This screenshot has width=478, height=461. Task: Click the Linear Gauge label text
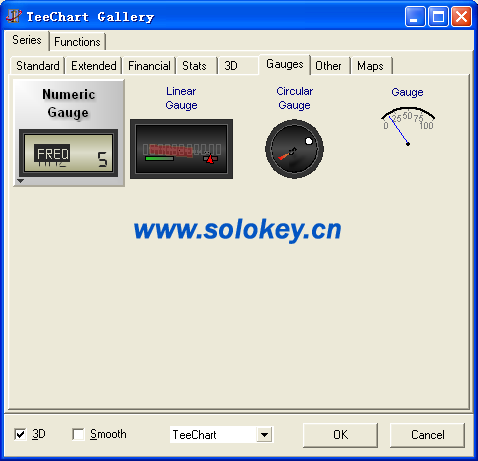point(181,98)
